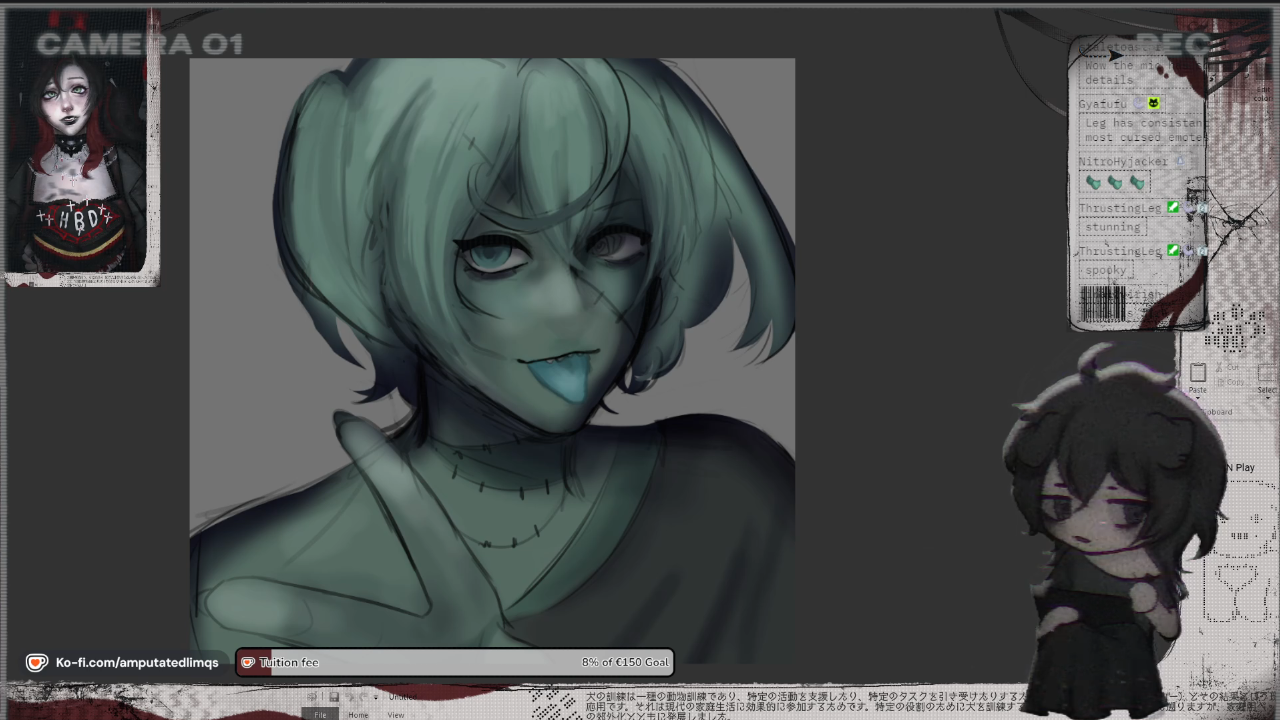Click the Tuition fee goal progress bar
The image size is (1280, 720).
(x=455, y=662)
